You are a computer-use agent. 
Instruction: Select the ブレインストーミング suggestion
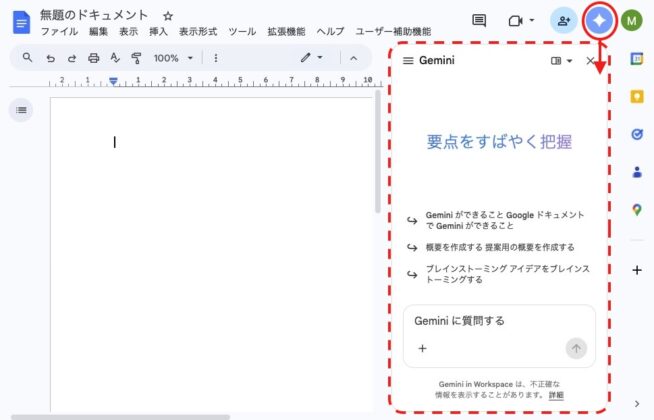(x=498, y=274)
